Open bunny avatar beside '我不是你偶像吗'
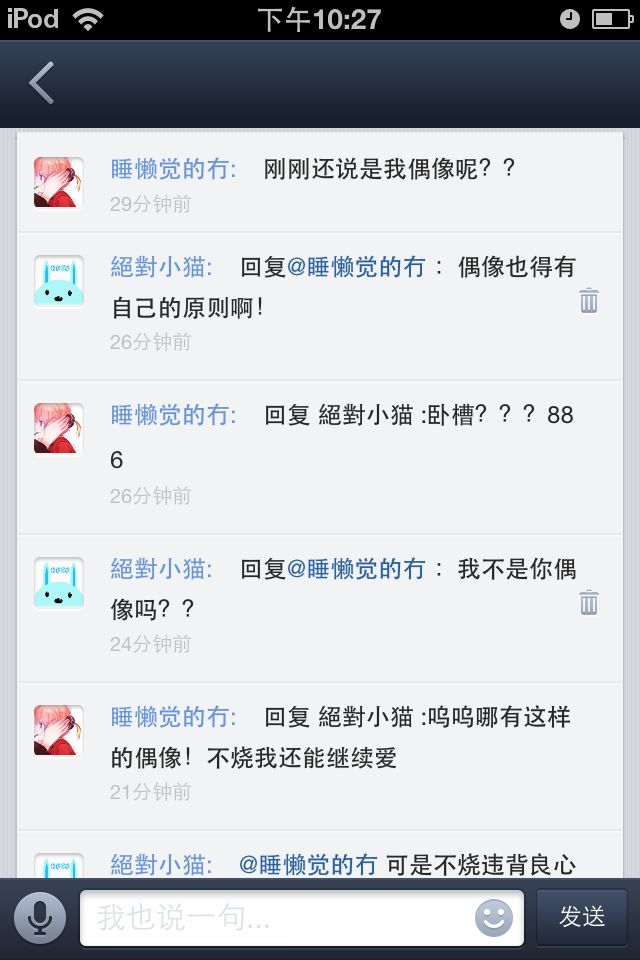 tap(58, 582)
